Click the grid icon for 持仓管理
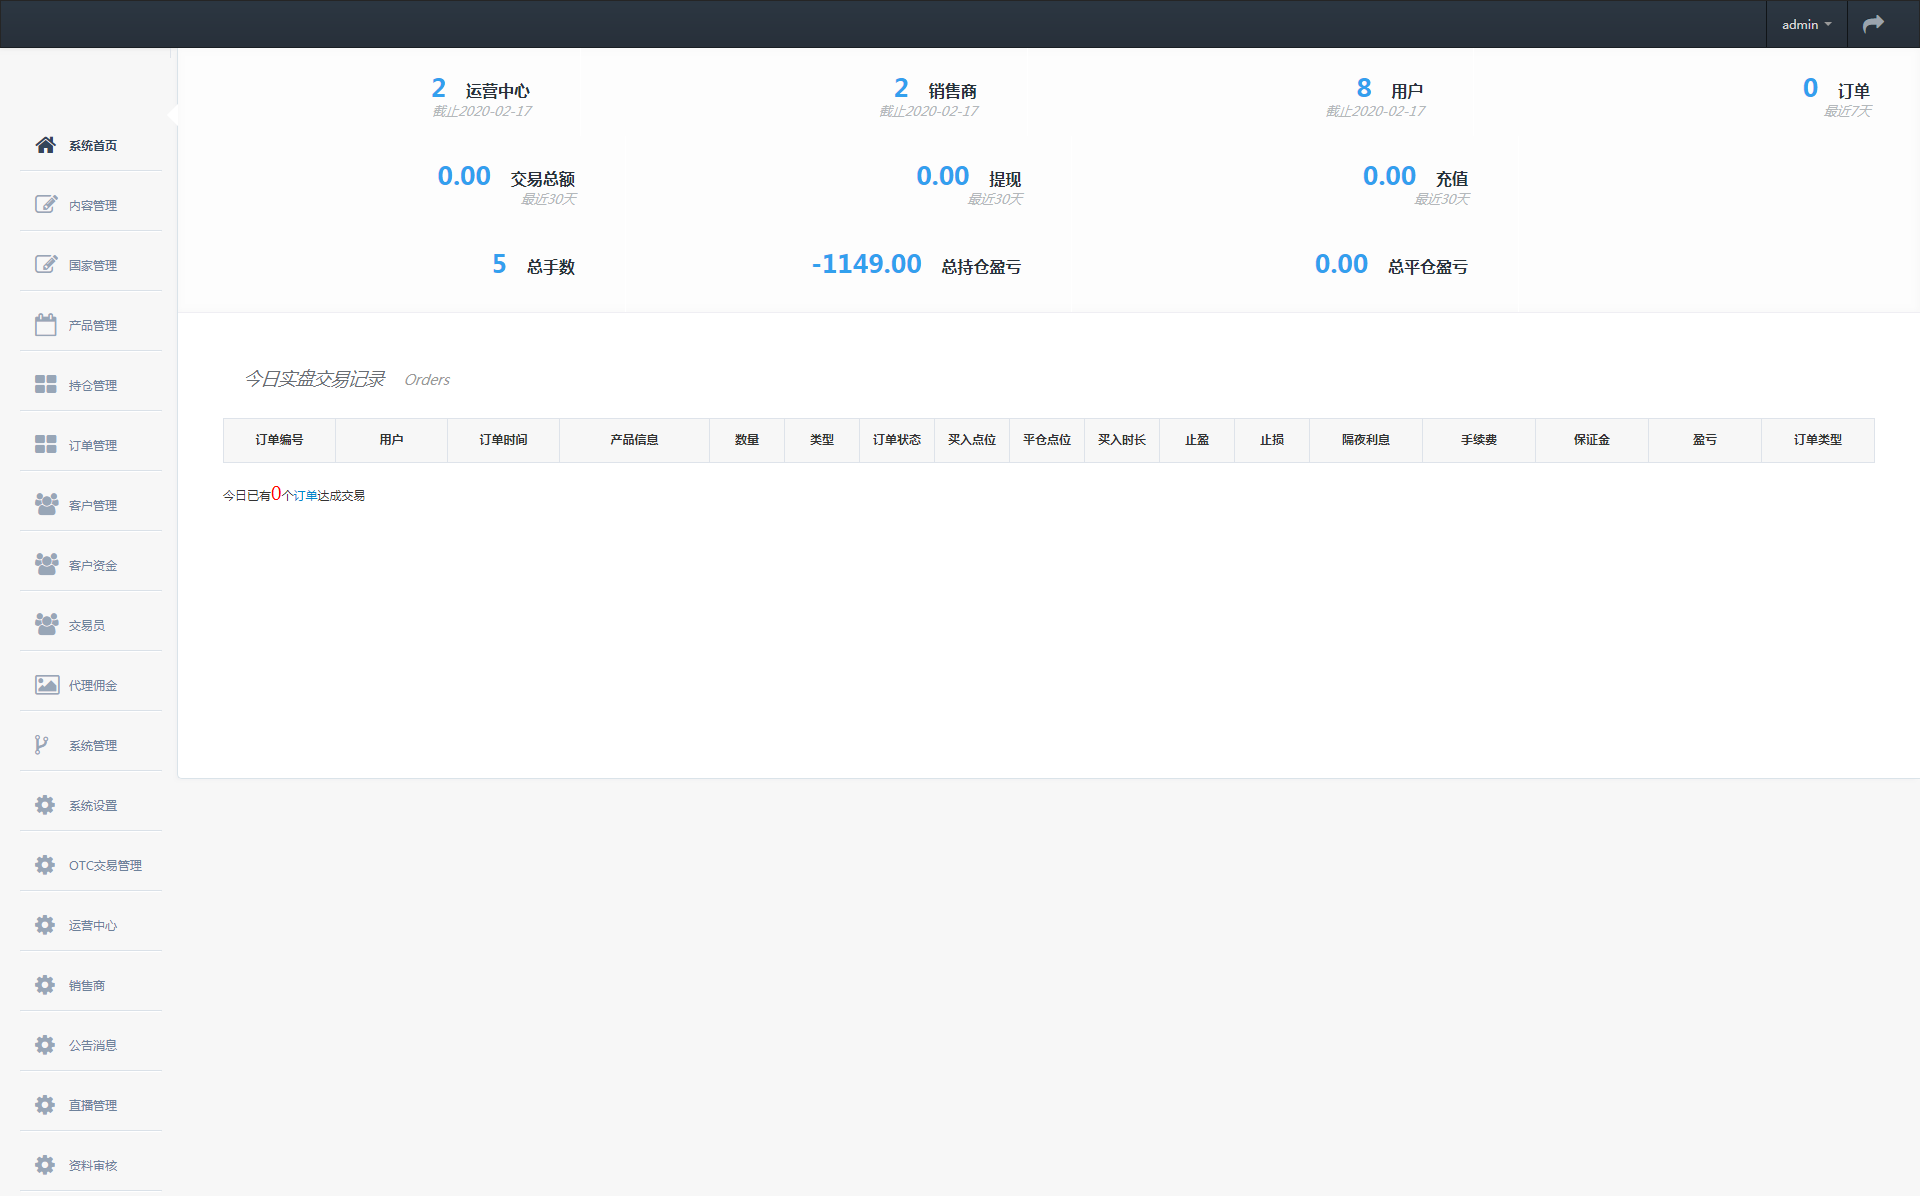The width and height of the screenshot is (1920, 1196). [x=45, y=385]
